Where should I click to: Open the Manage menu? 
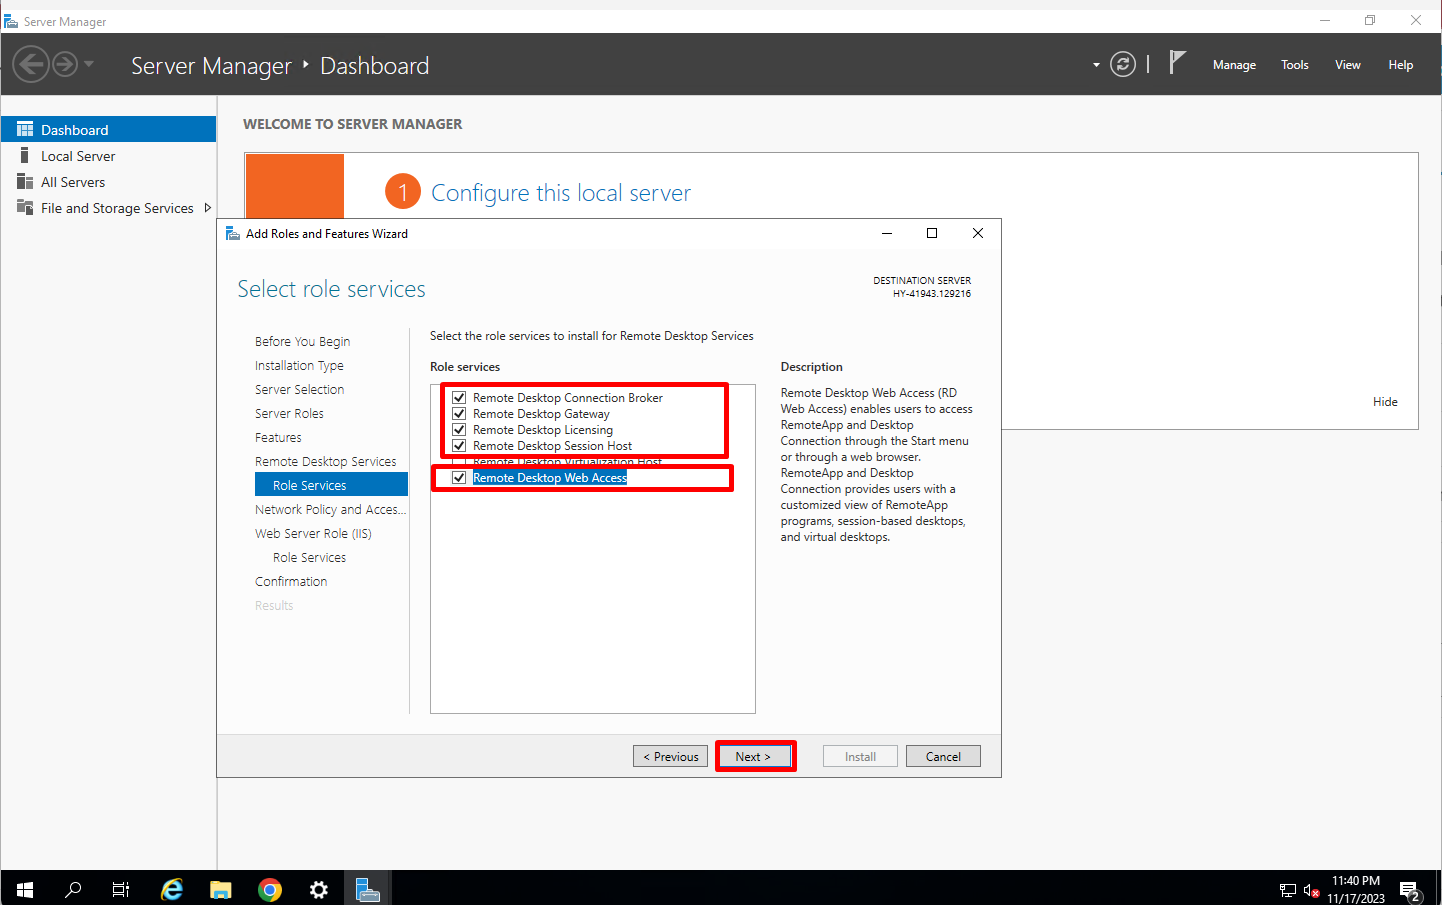pyautogui.click(x=1234, y=65)
